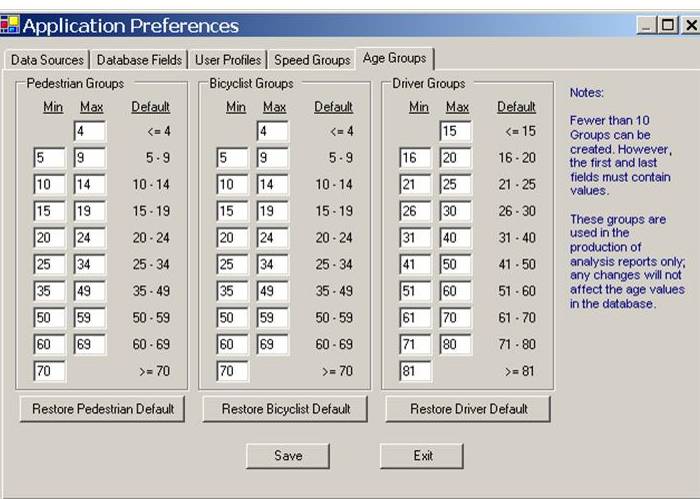Go to the Speed Groups tab
The width and height of the screenshot is (700, 499).
312,60
